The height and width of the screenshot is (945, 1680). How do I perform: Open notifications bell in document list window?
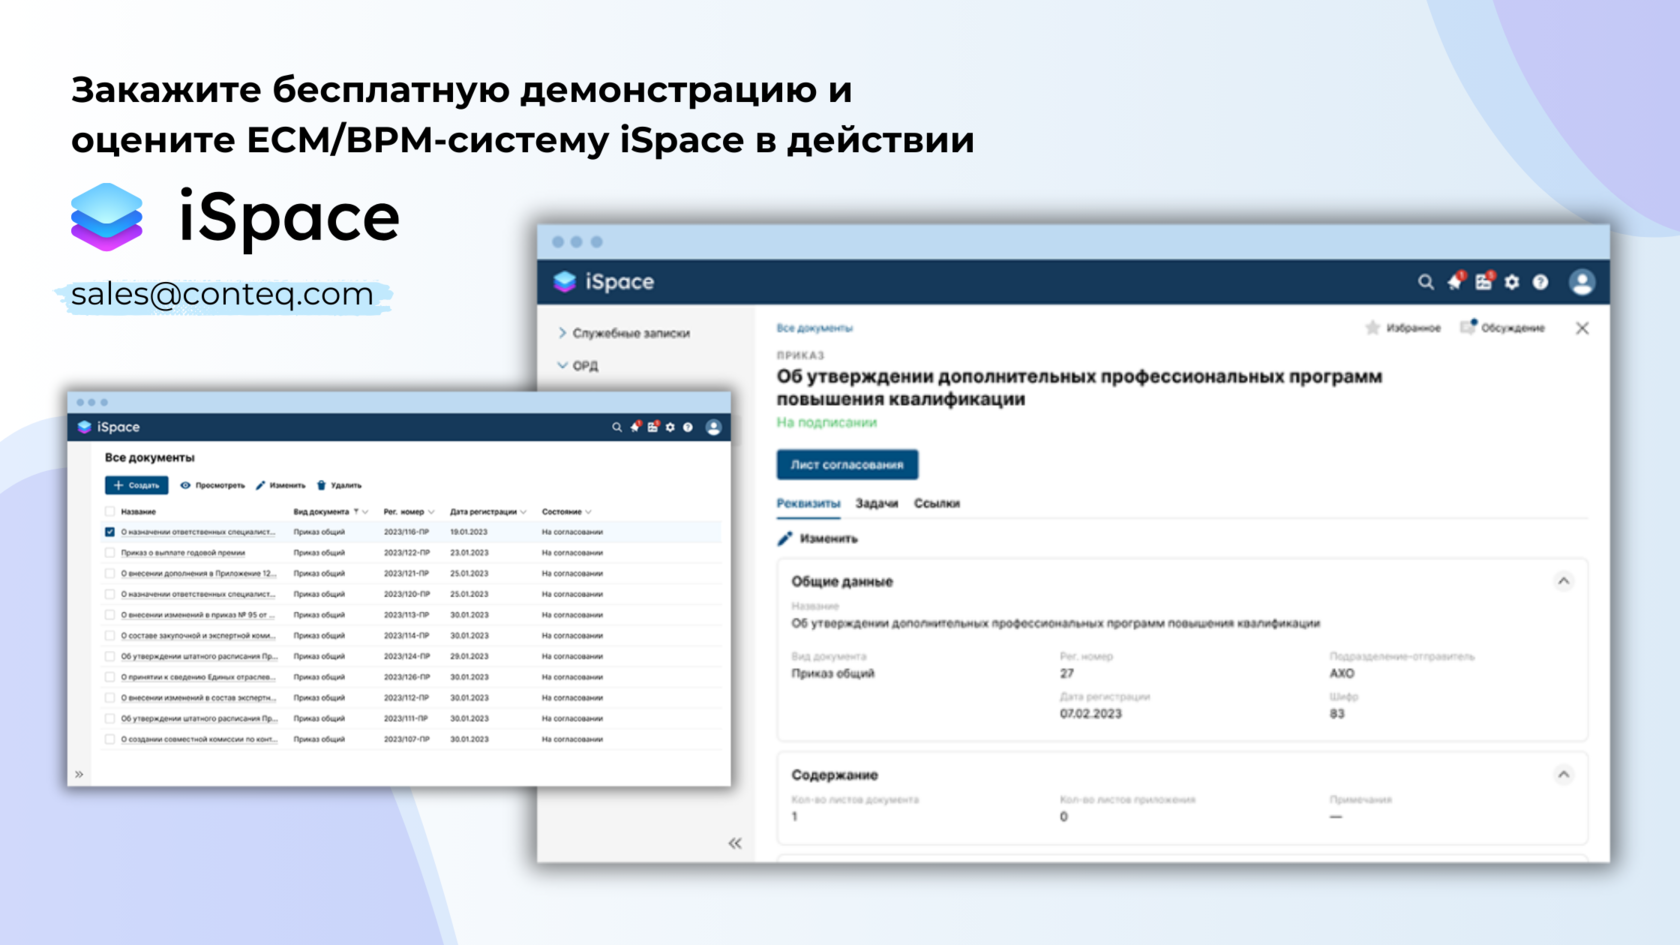pos(635,427)
